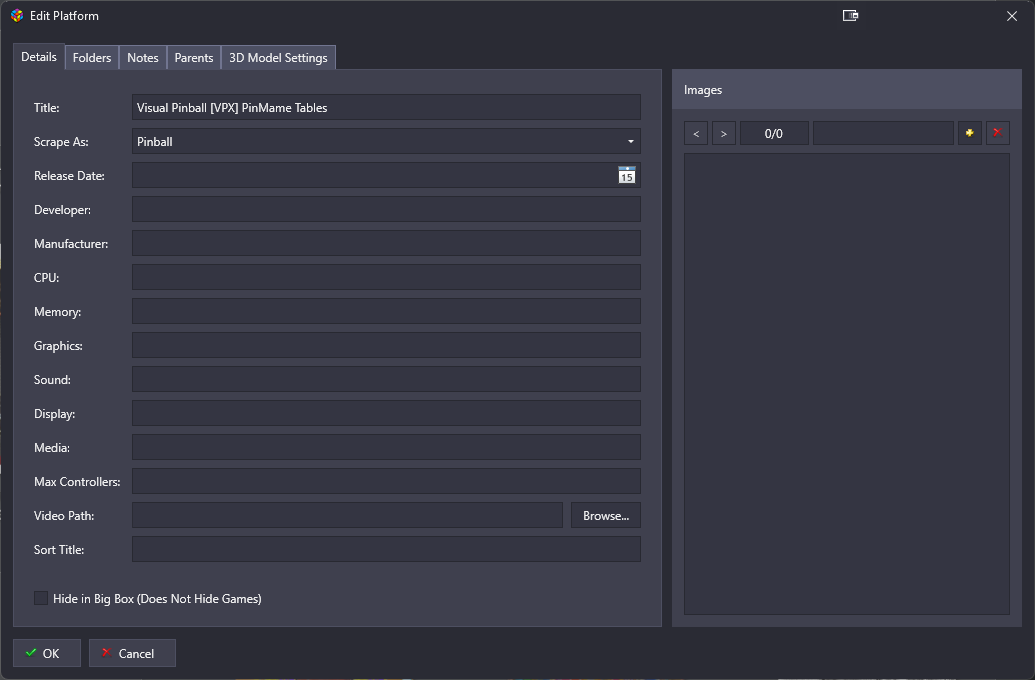This screenshot has width=1035, height=680.
Task: Go to previous image arrow
Action: click(x=696, y=133)
